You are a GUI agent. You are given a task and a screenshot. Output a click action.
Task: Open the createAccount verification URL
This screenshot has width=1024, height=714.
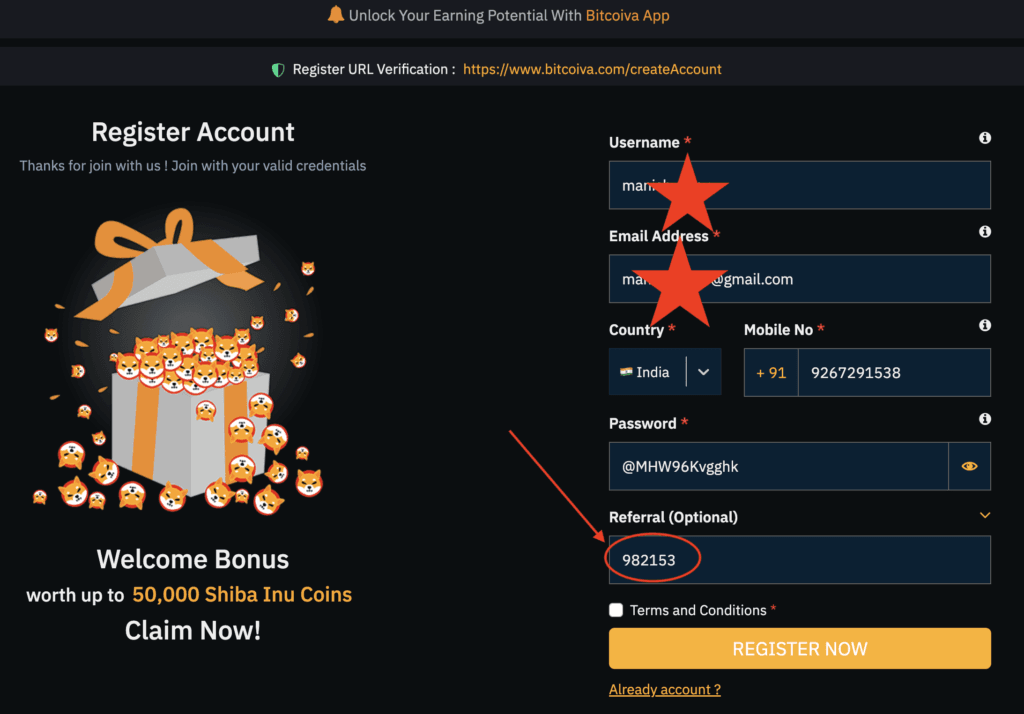click(x=592, y=70)
